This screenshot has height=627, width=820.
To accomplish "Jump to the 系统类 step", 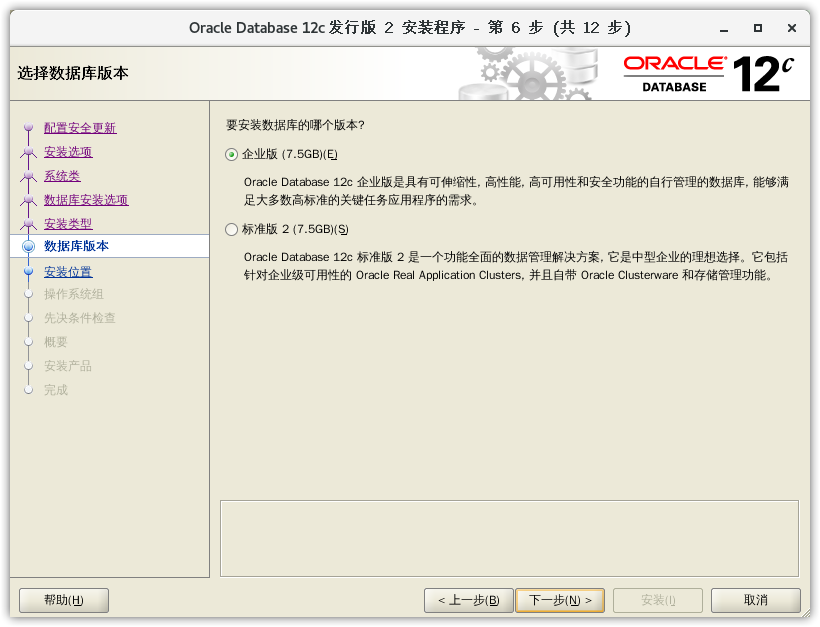I will pyautogui.click(x=62, y=176).
